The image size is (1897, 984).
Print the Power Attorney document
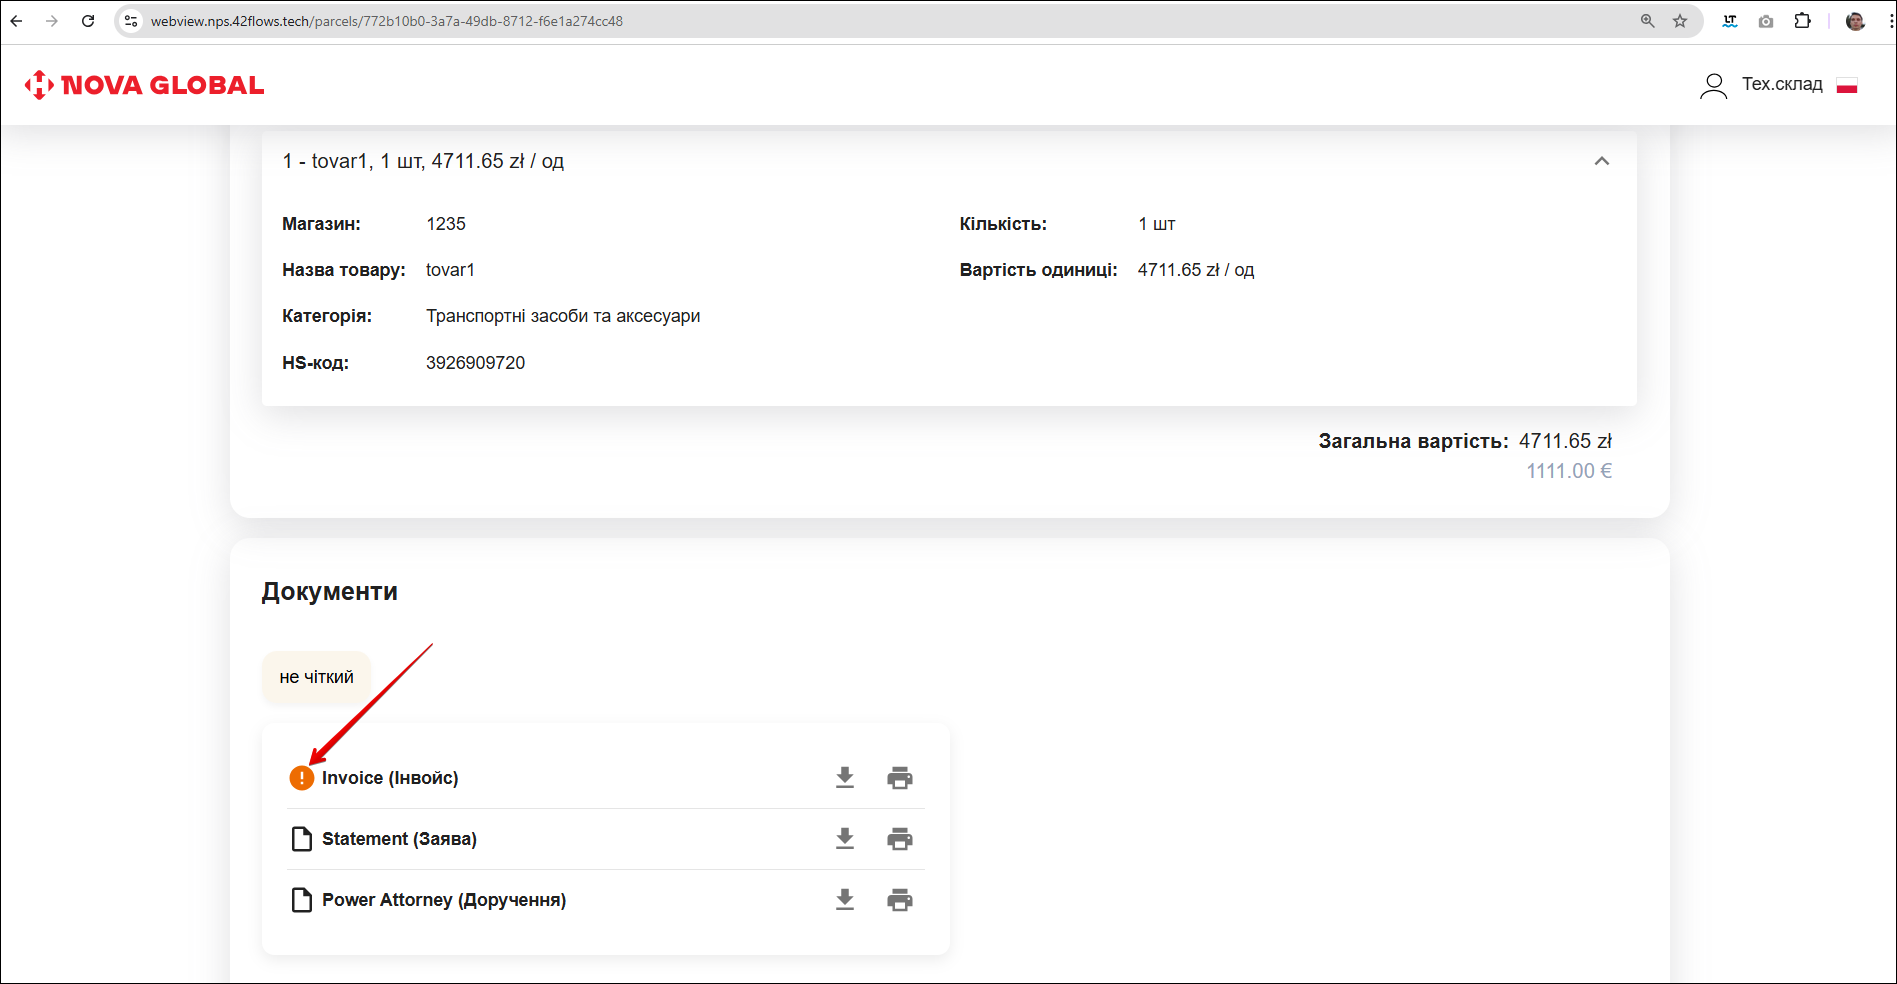tap(900, 900)
